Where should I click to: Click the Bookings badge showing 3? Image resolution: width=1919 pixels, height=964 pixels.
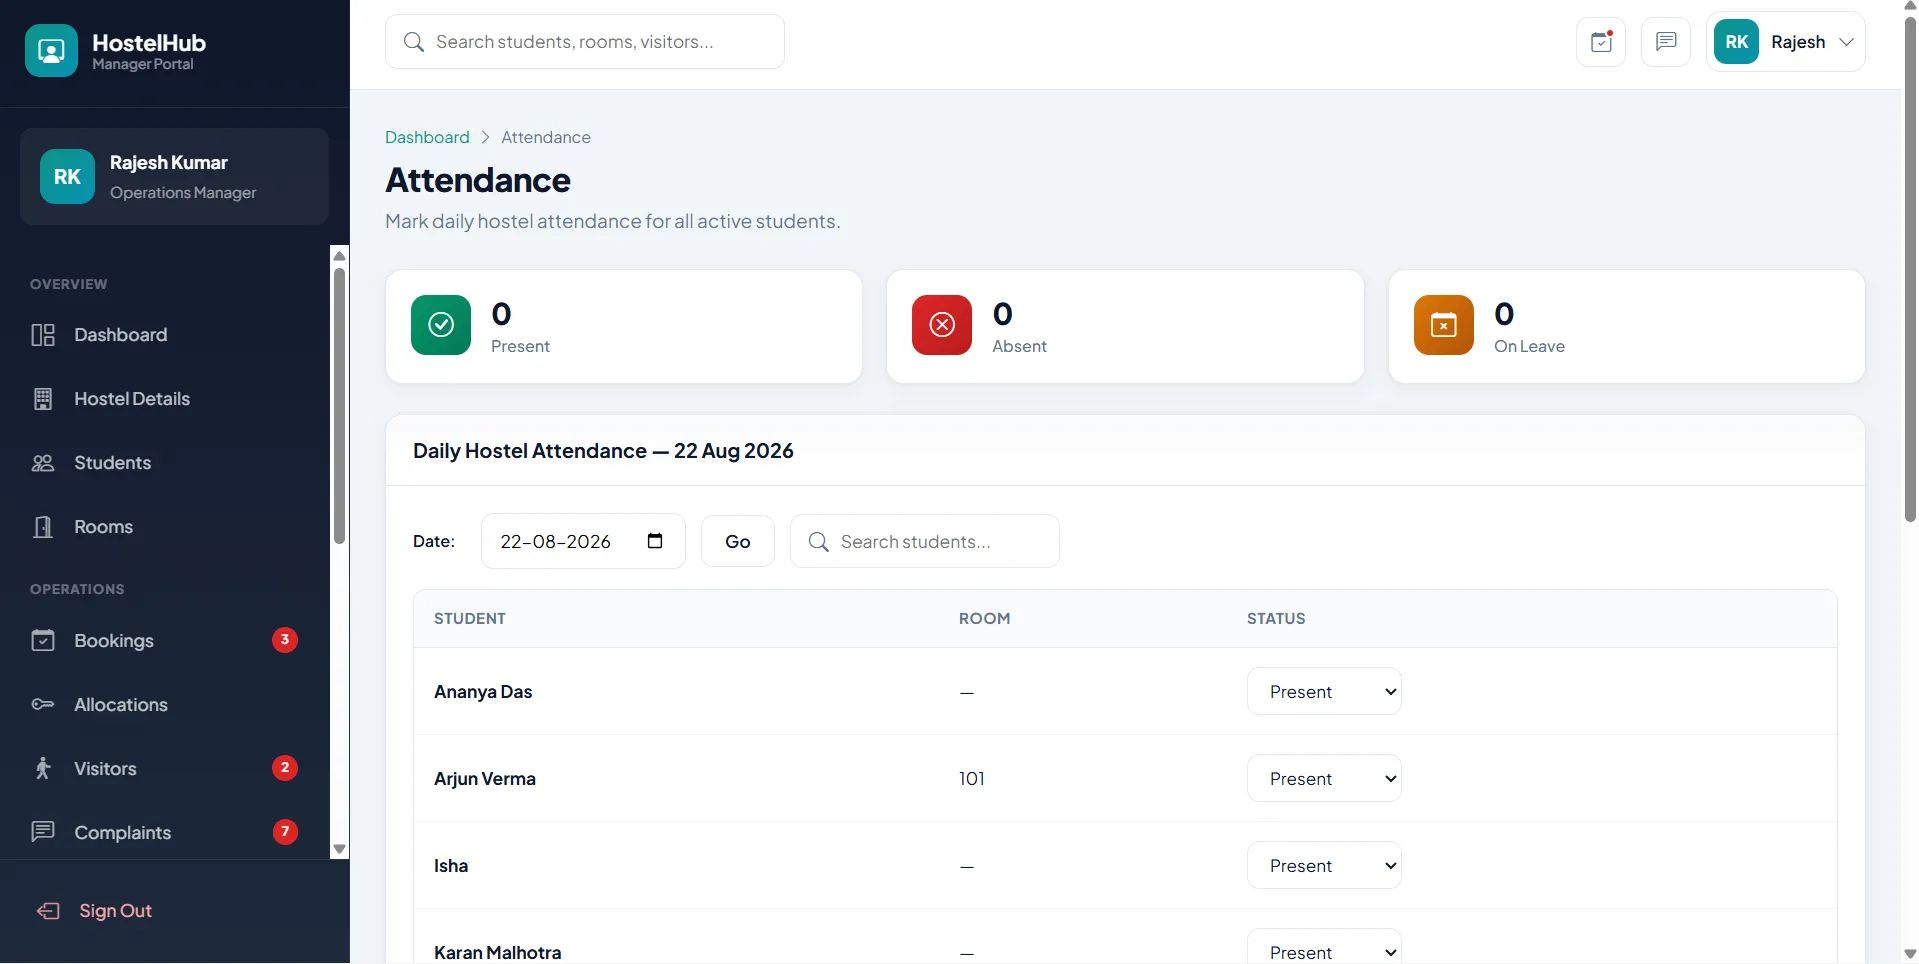pos(285,640)
